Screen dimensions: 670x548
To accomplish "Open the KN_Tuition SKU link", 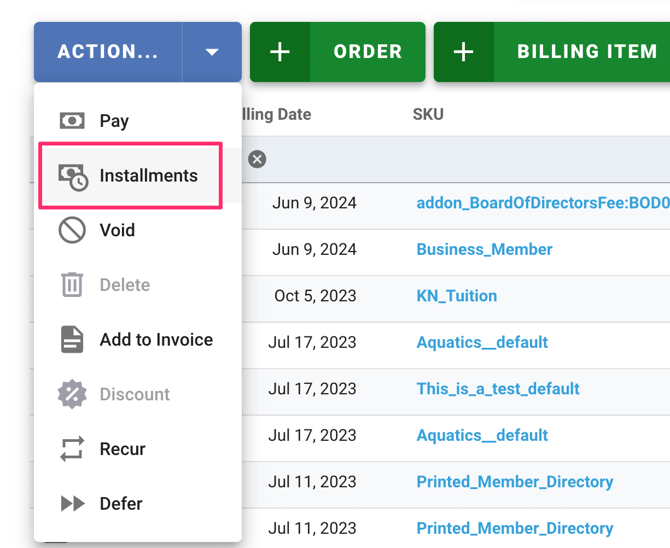I will tap(456, 296).
